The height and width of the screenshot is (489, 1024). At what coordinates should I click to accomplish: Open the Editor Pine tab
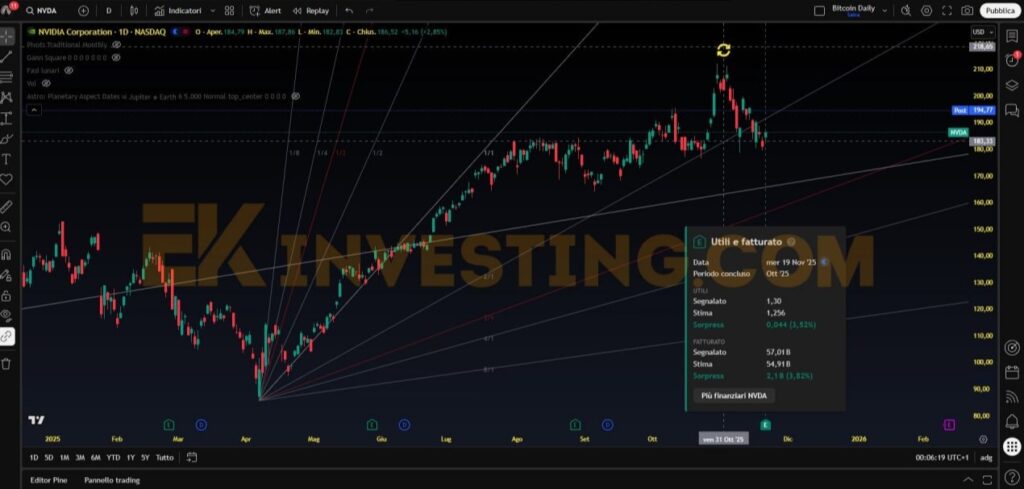50,480
